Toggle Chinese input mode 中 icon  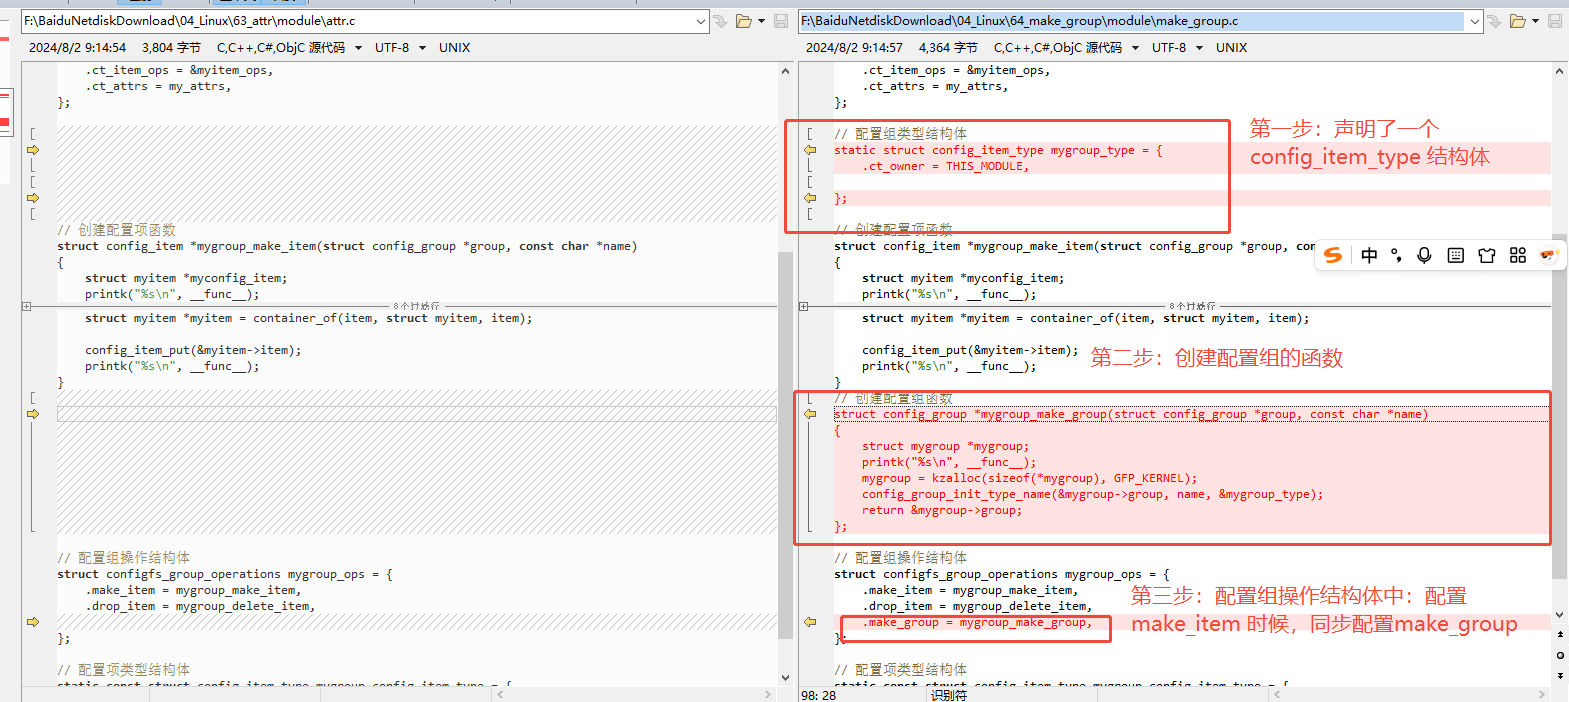pos(1369,255)
